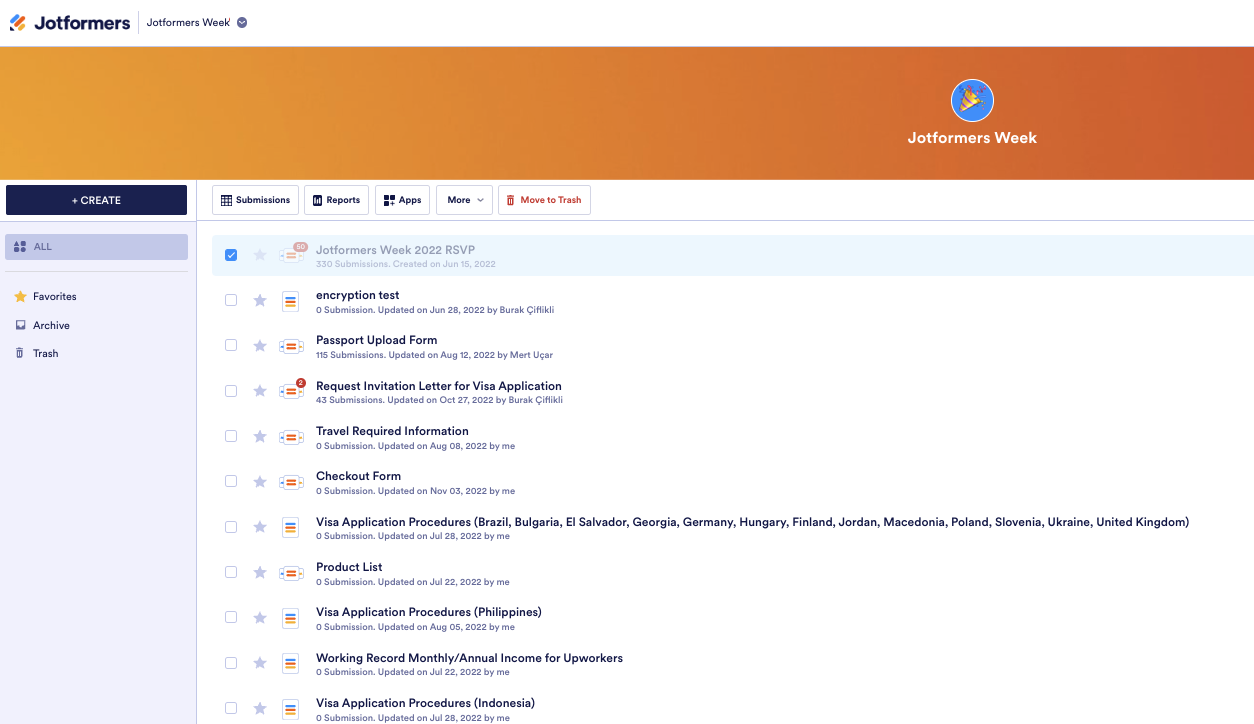Image resolution: width=1254 pixels, height=724 pixels.
Task: Check the Working Record Monthly/Annual Income checkbox
Action: (231, 663)
